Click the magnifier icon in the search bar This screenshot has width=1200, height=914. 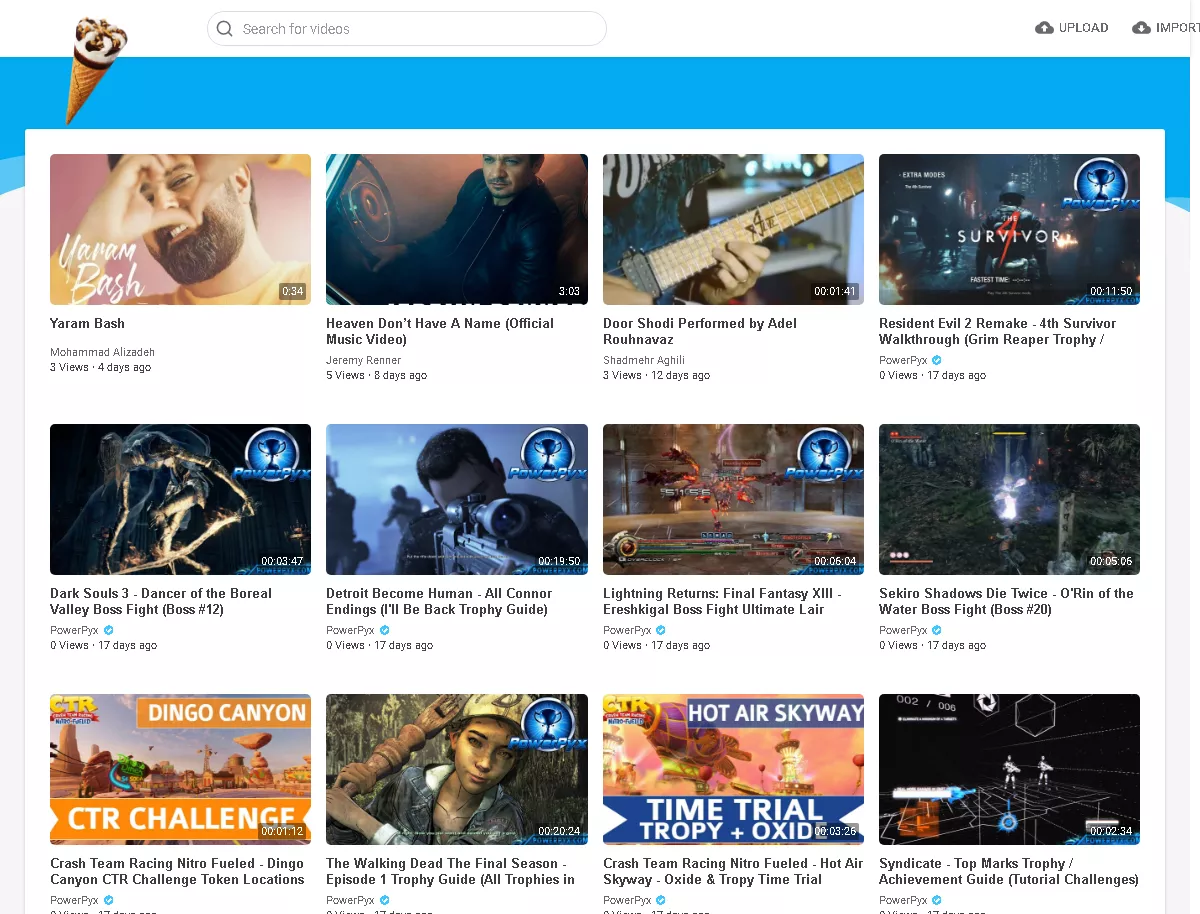tap(225, 29)
